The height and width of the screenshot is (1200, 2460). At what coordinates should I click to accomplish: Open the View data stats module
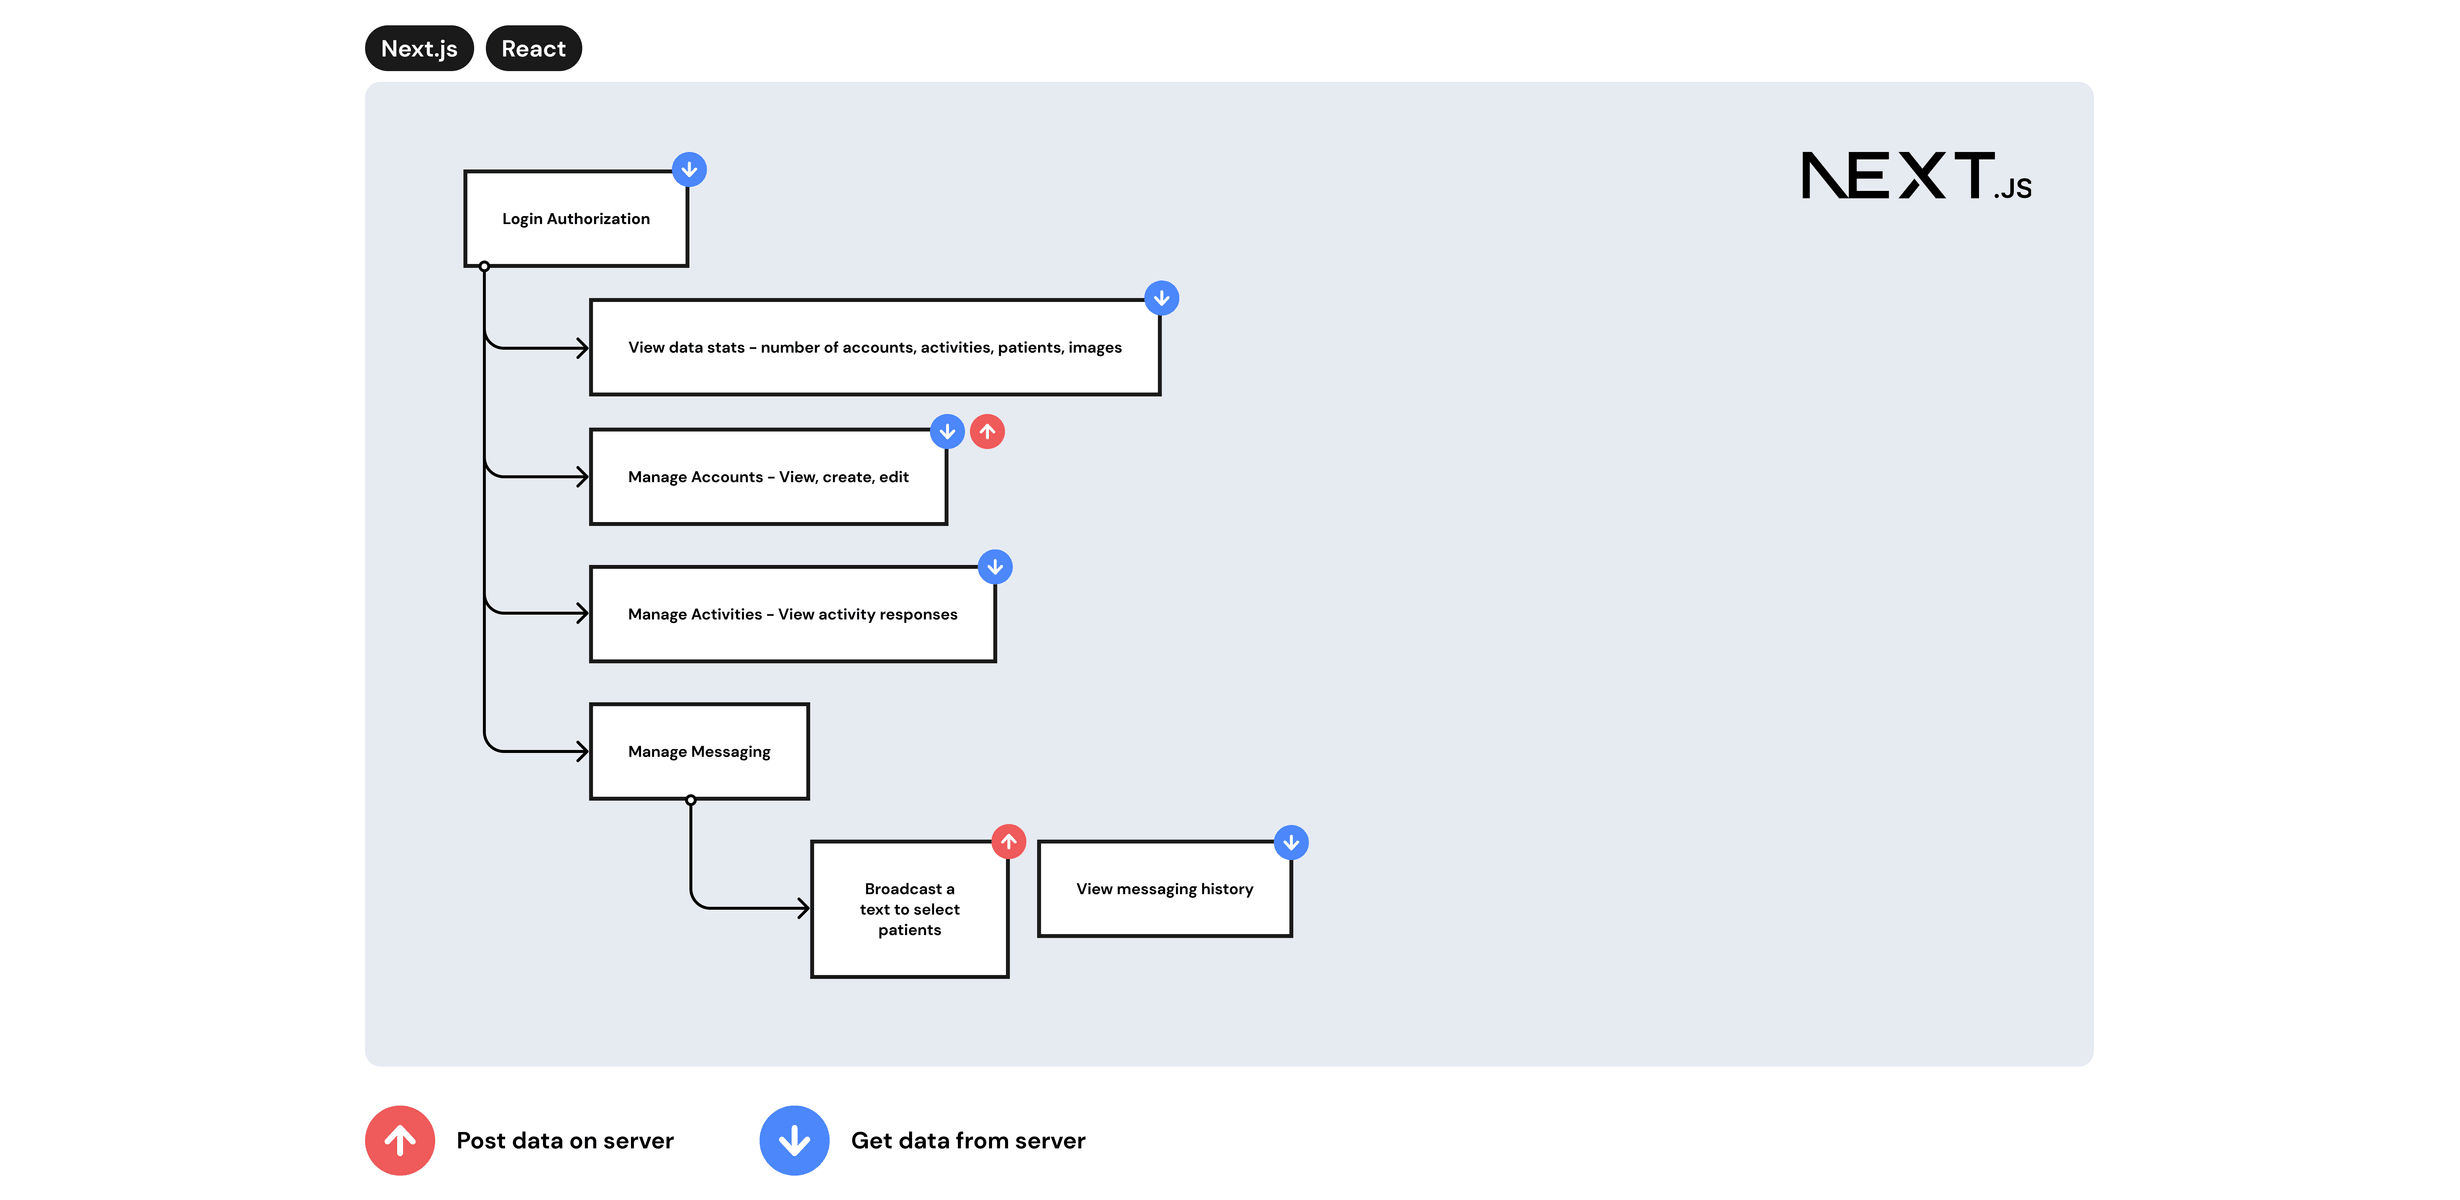874,347
